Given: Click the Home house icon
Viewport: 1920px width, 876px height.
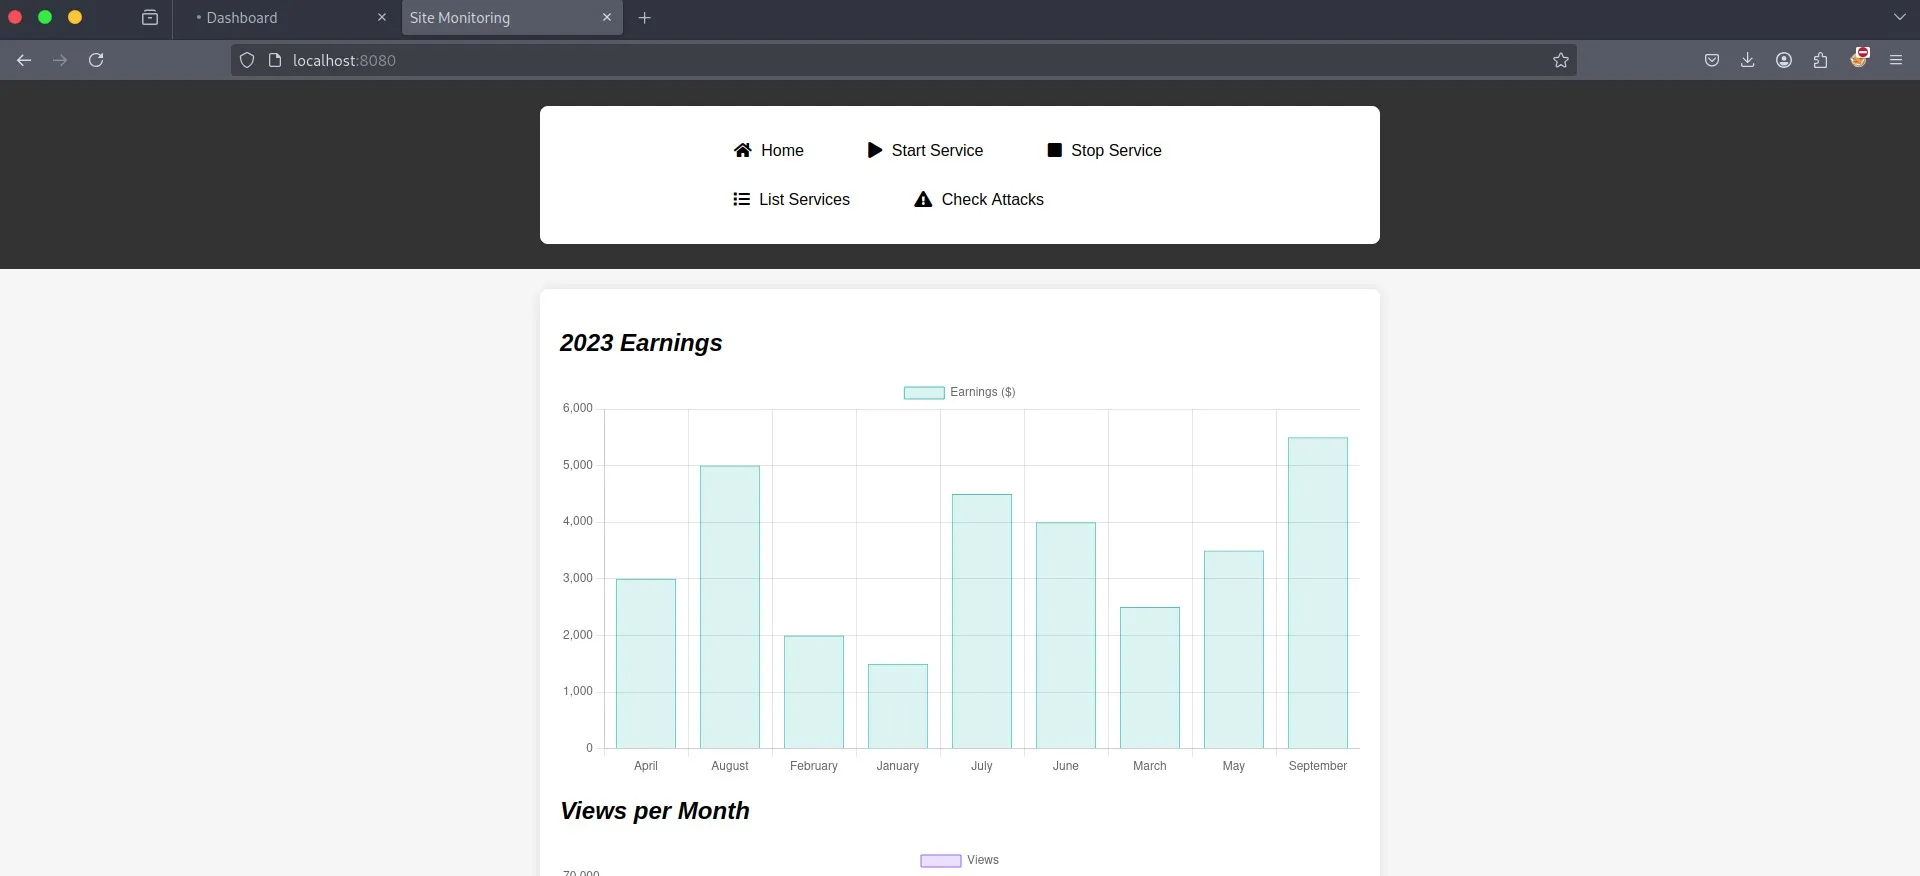Looking at the screenshot, I should click(742, 150).
